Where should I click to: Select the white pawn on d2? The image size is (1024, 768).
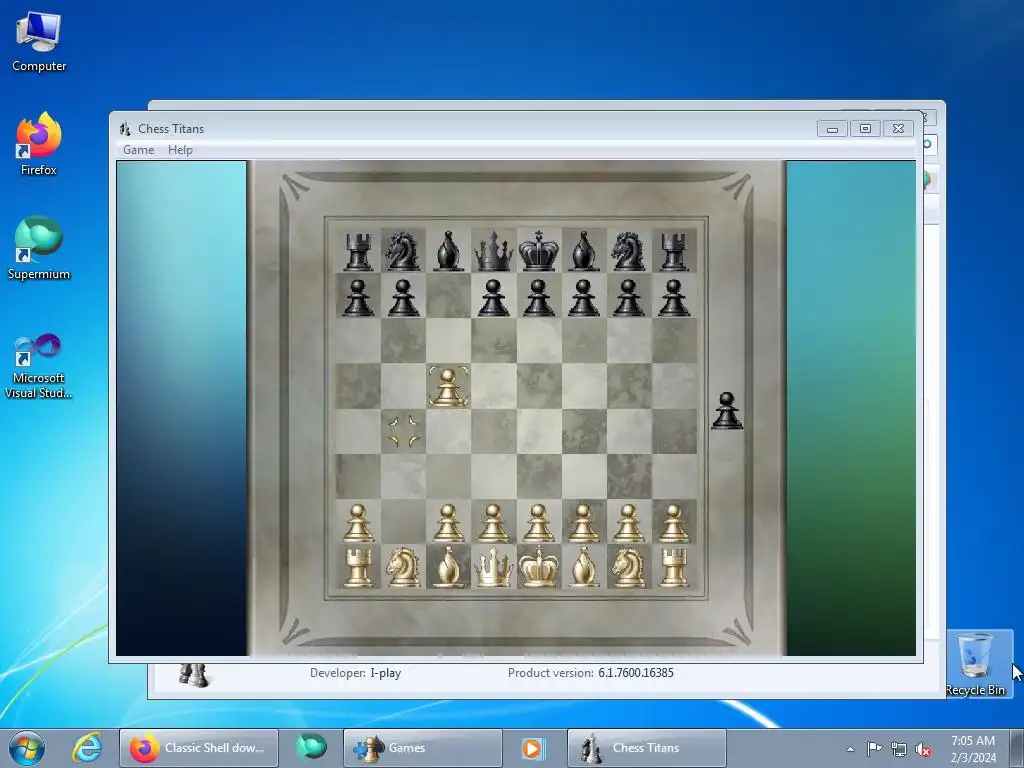pos(493,523)
